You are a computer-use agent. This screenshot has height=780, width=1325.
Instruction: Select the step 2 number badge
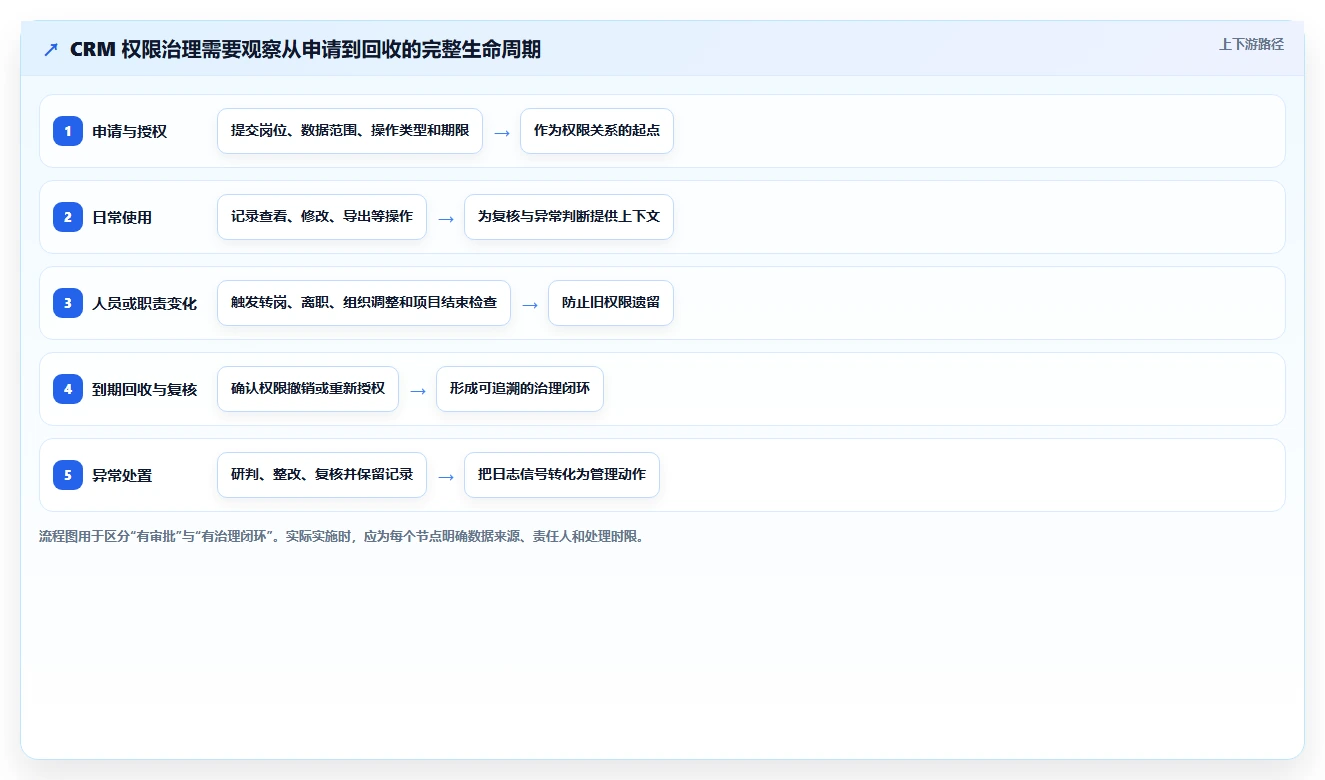click(x=68, y=217)
